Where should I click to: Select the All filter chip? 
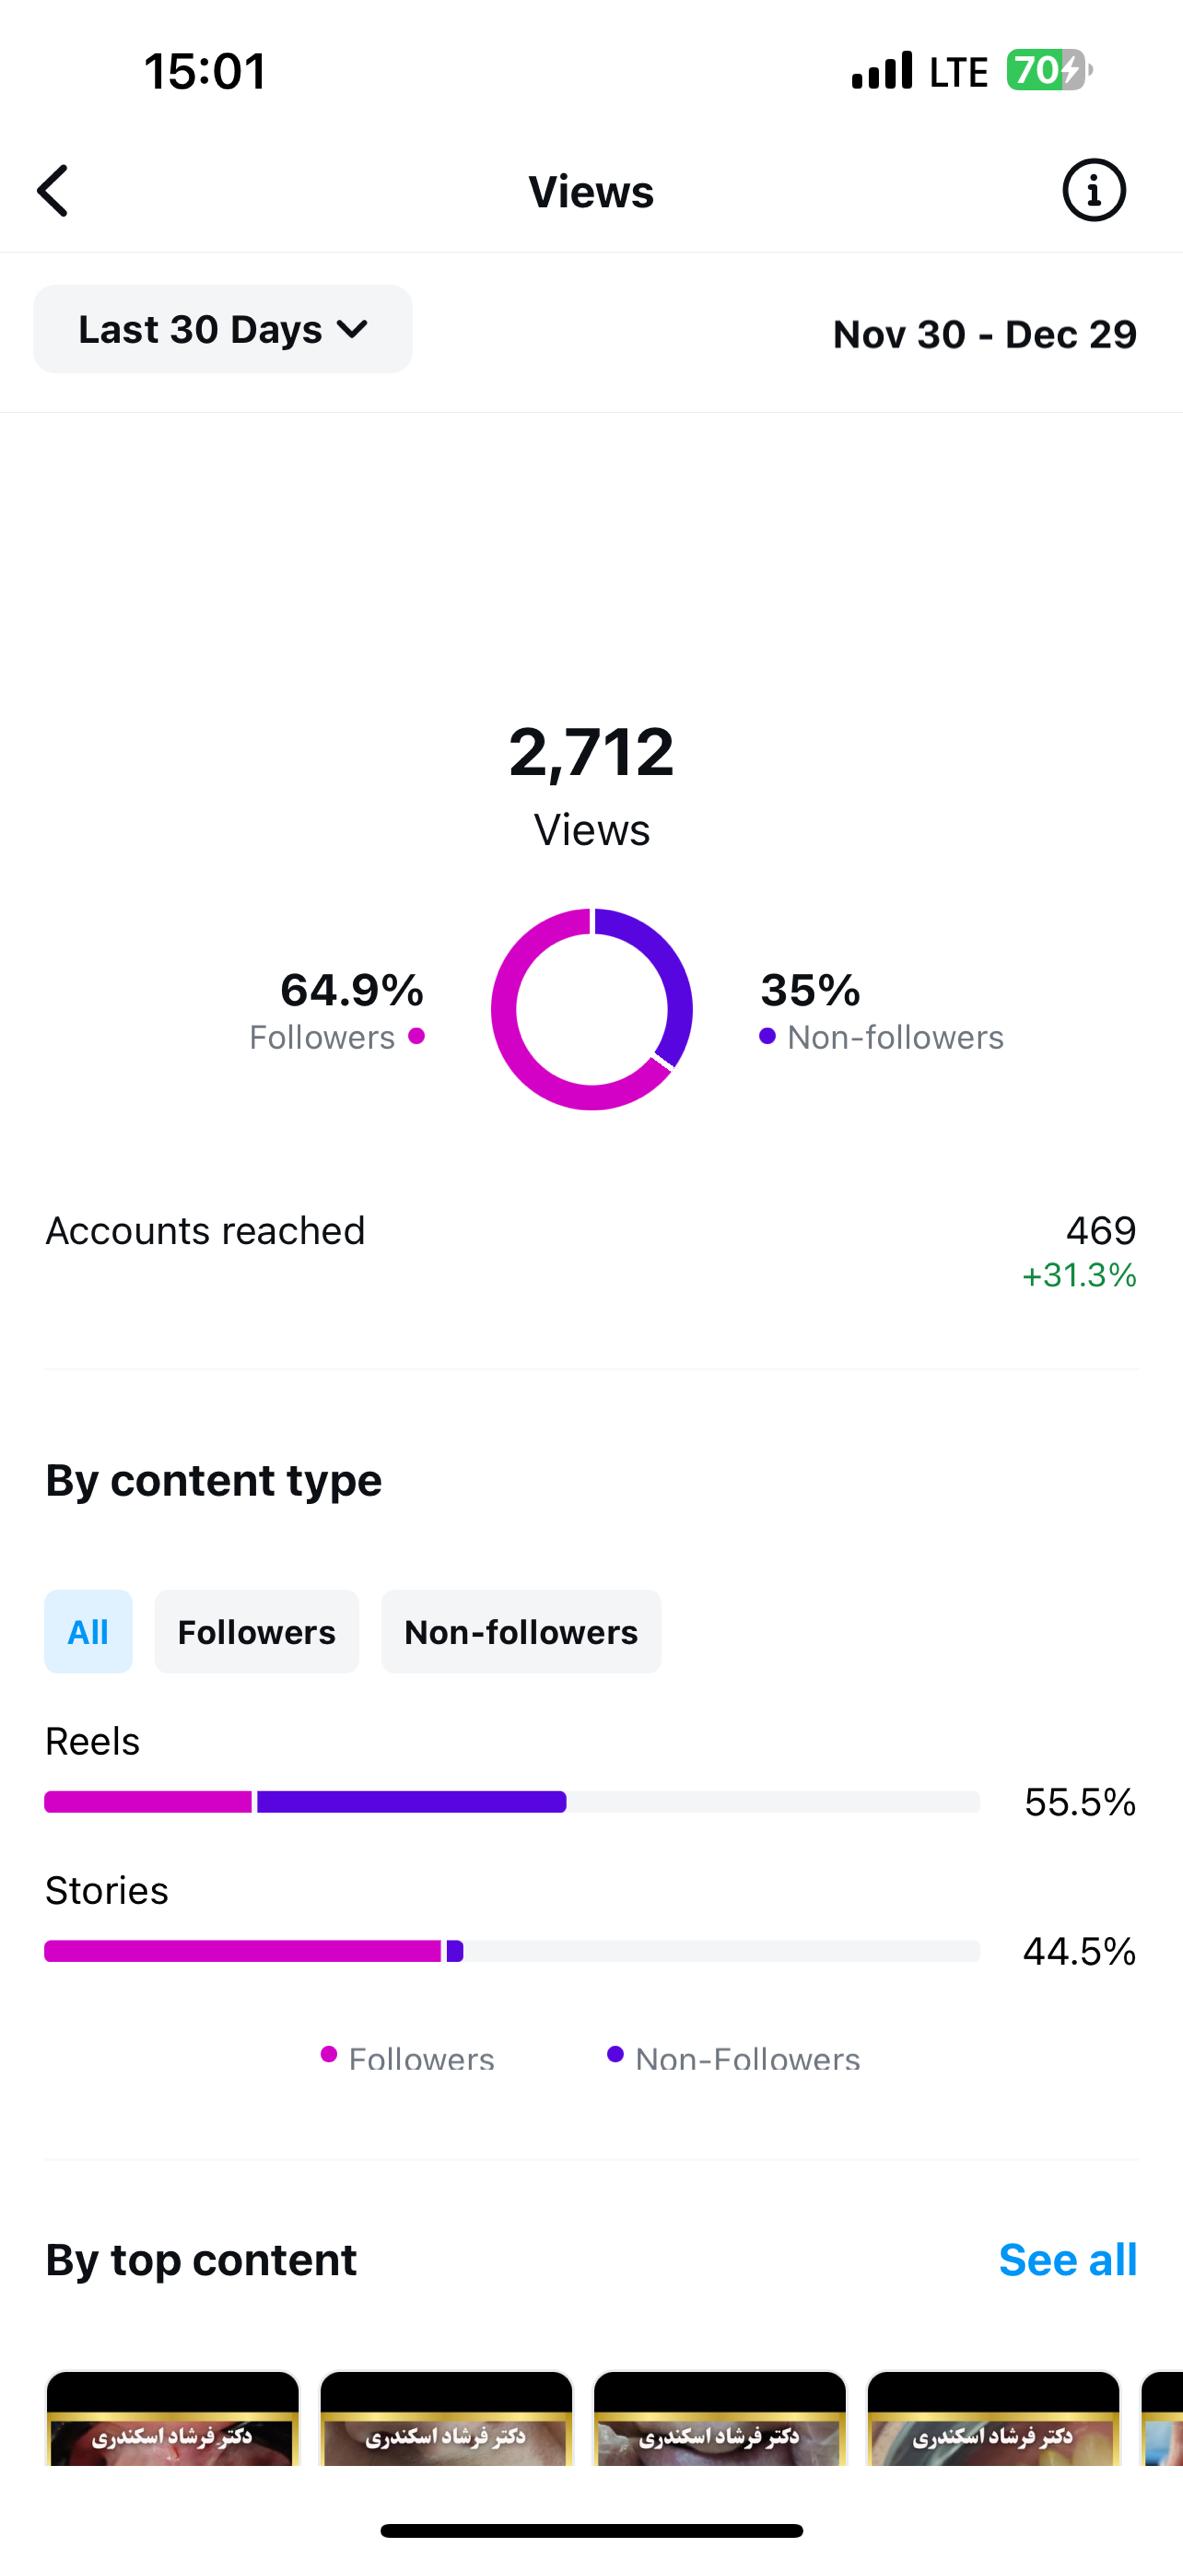pyautogui.click(x=88, y=1632)
